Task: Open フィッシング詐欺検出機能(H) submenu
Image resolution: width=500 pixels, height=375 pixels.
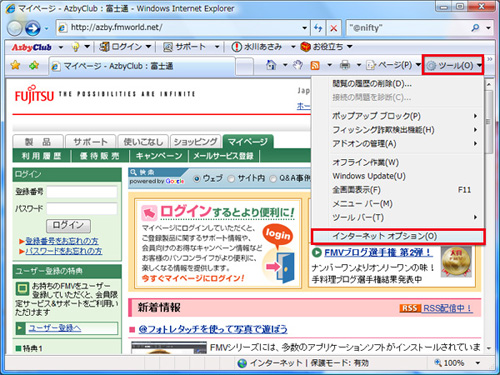Action: [x=397, y=130]
